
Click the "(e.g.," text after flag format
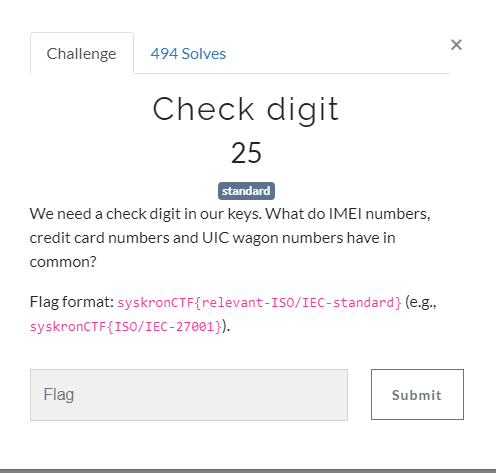(421, 303)
